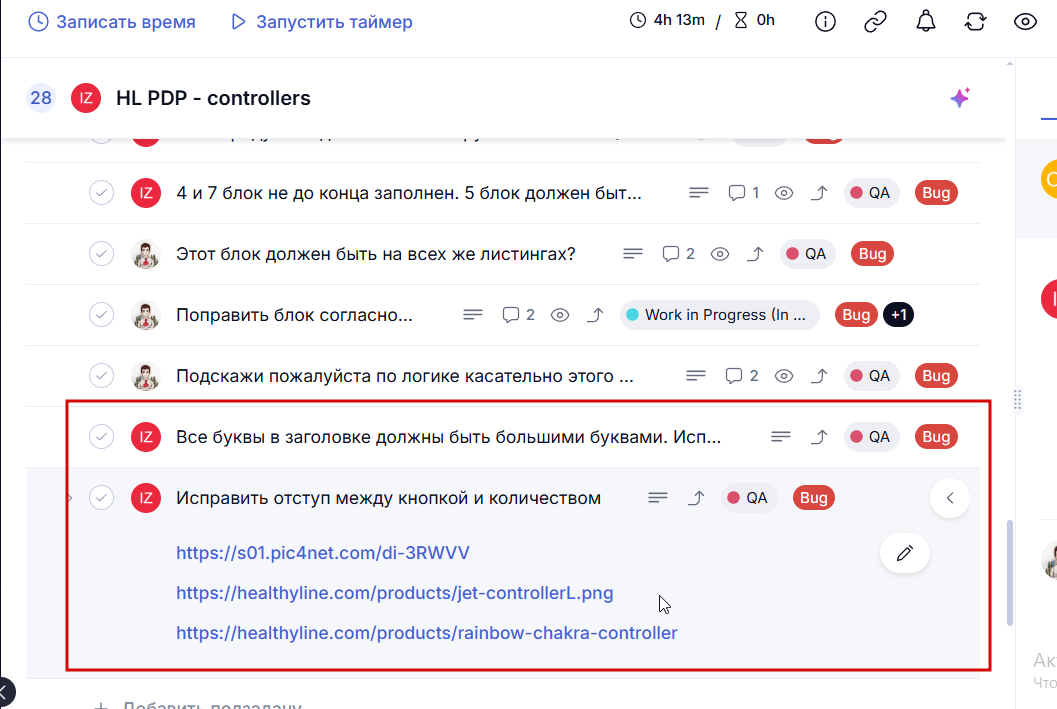
Task: Open description icon of 'Этот блок' row
Action: (x=632, y=254)
